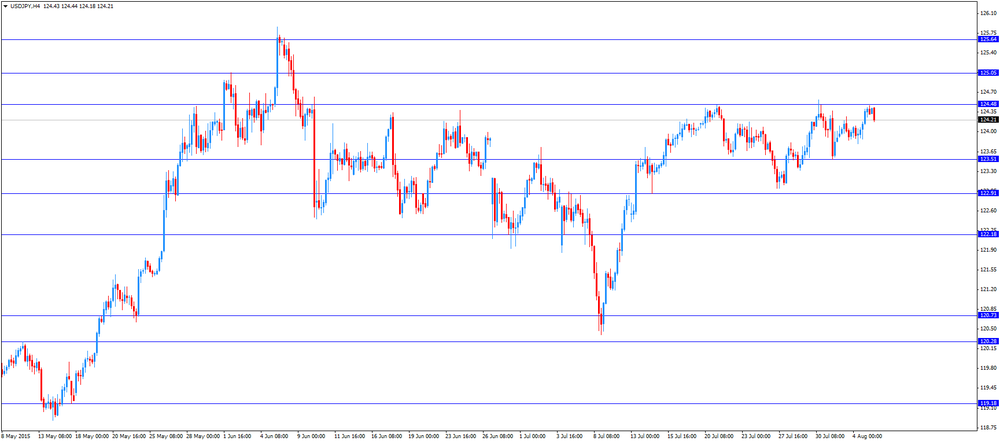Select the 122.18 horizontal line price label

point(987,235)
